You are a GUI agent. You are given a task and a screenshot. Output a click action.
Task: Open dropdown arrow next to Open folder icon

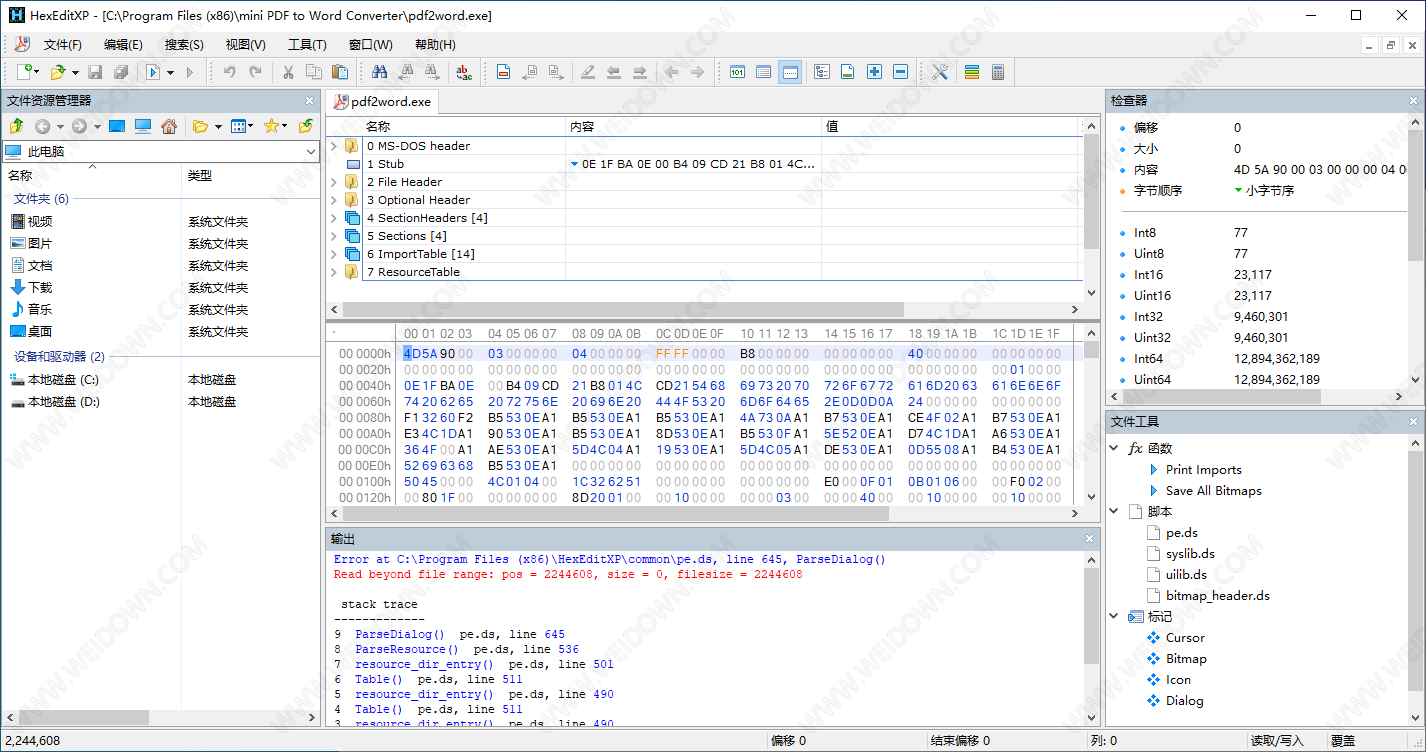click(74, 72)
